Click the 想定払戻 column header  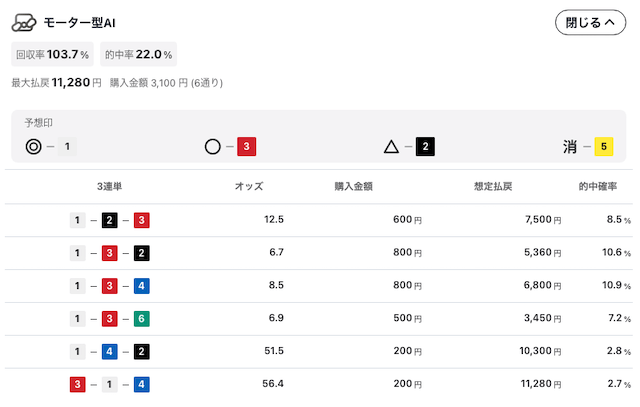pos(493,186)
